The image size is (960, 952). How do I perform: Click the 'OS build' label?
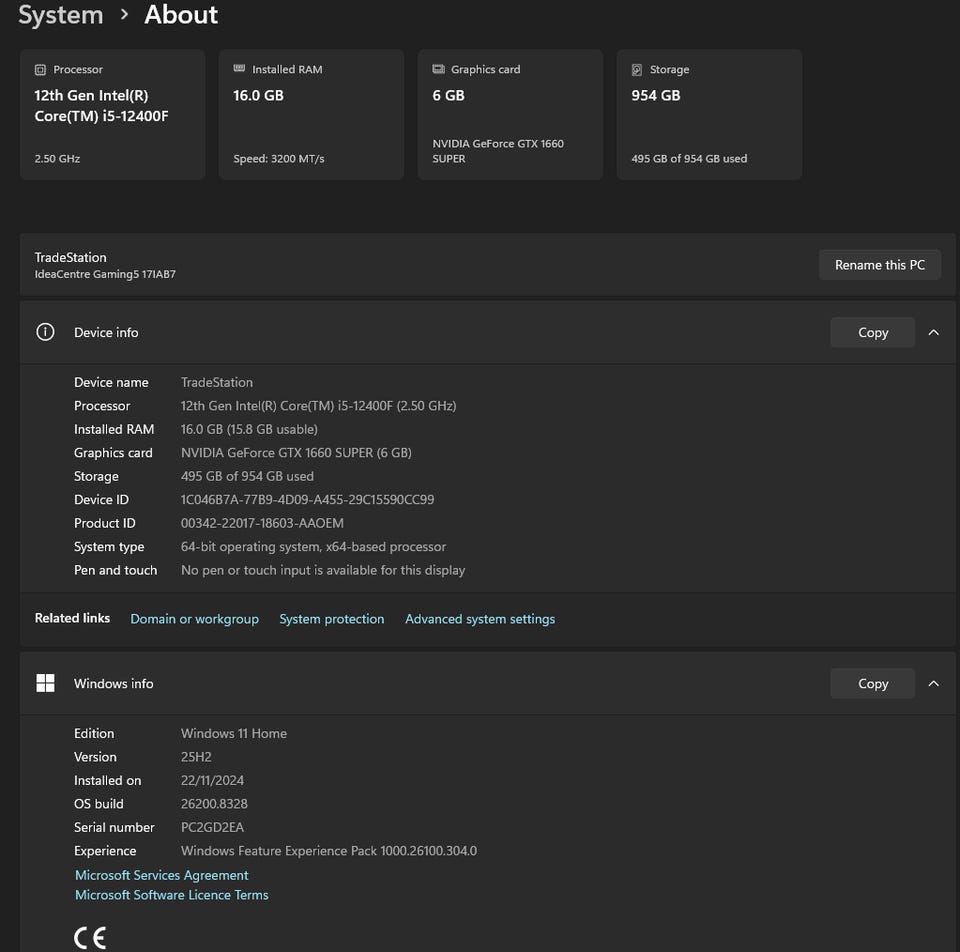99,804
